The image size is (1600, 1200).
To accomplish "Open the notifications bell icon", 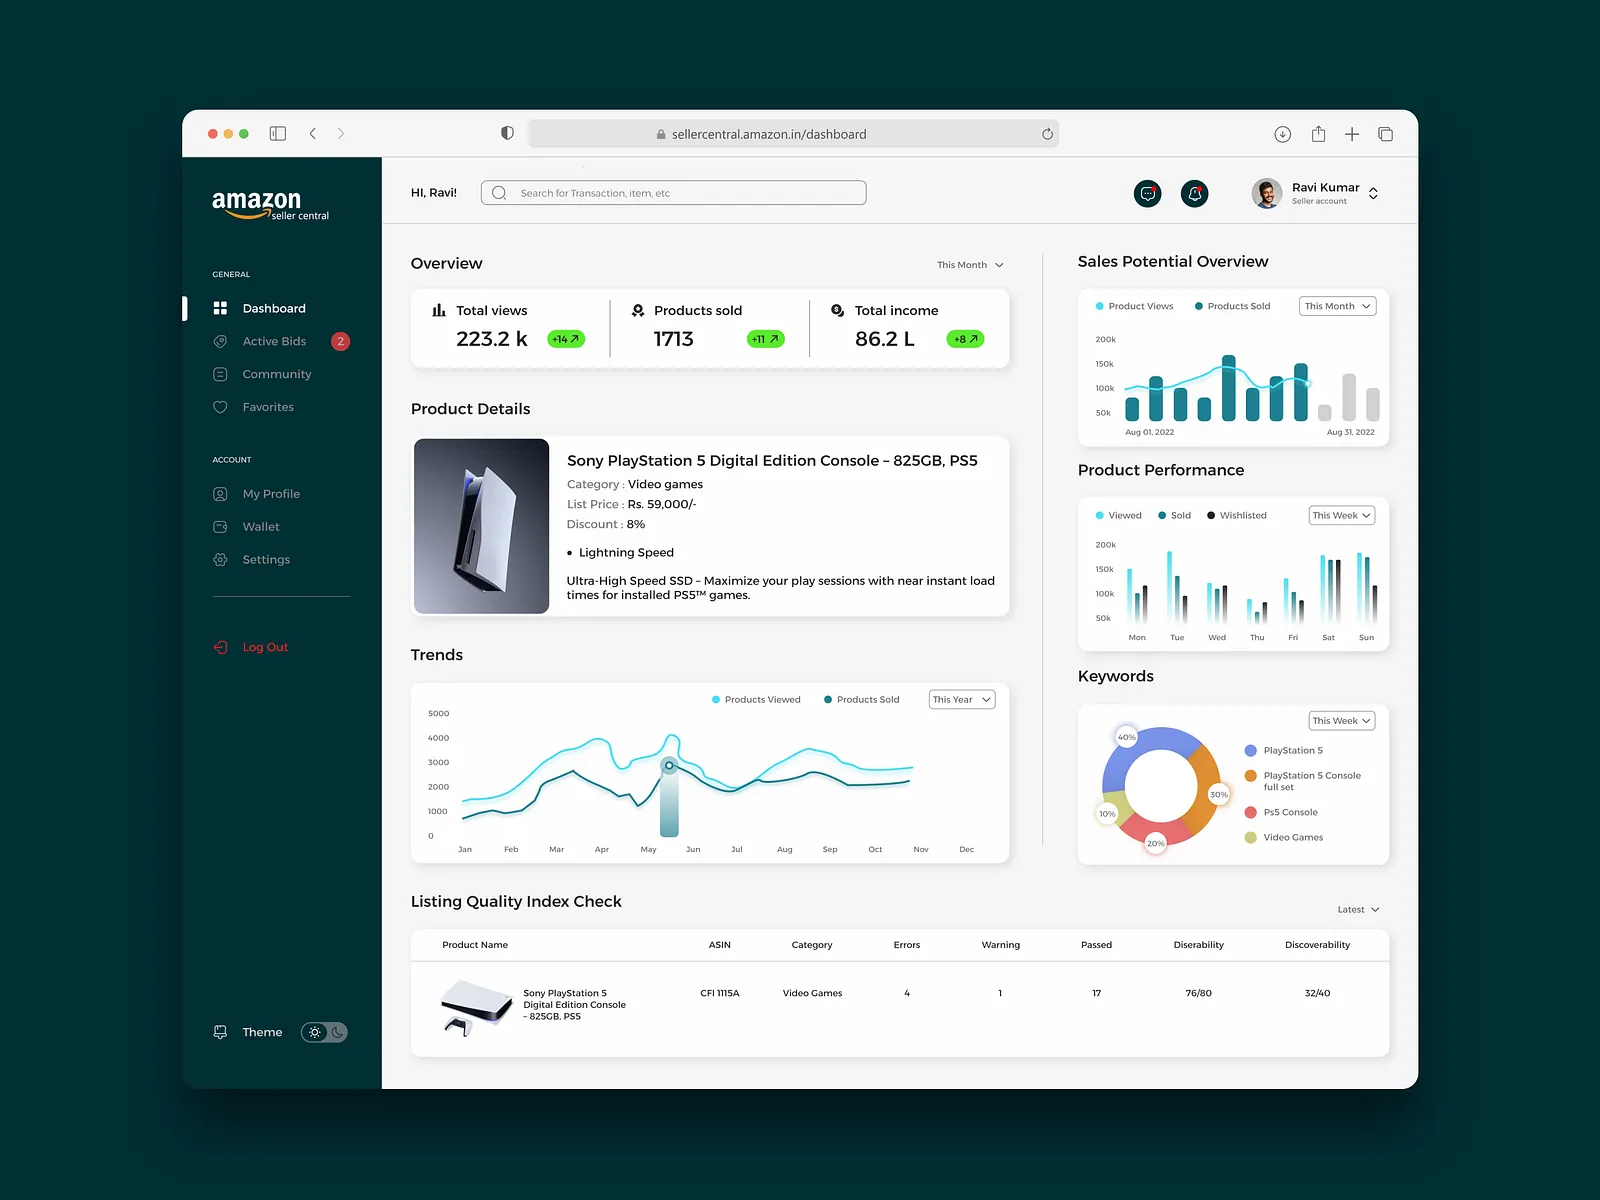I will (1194, 194).
